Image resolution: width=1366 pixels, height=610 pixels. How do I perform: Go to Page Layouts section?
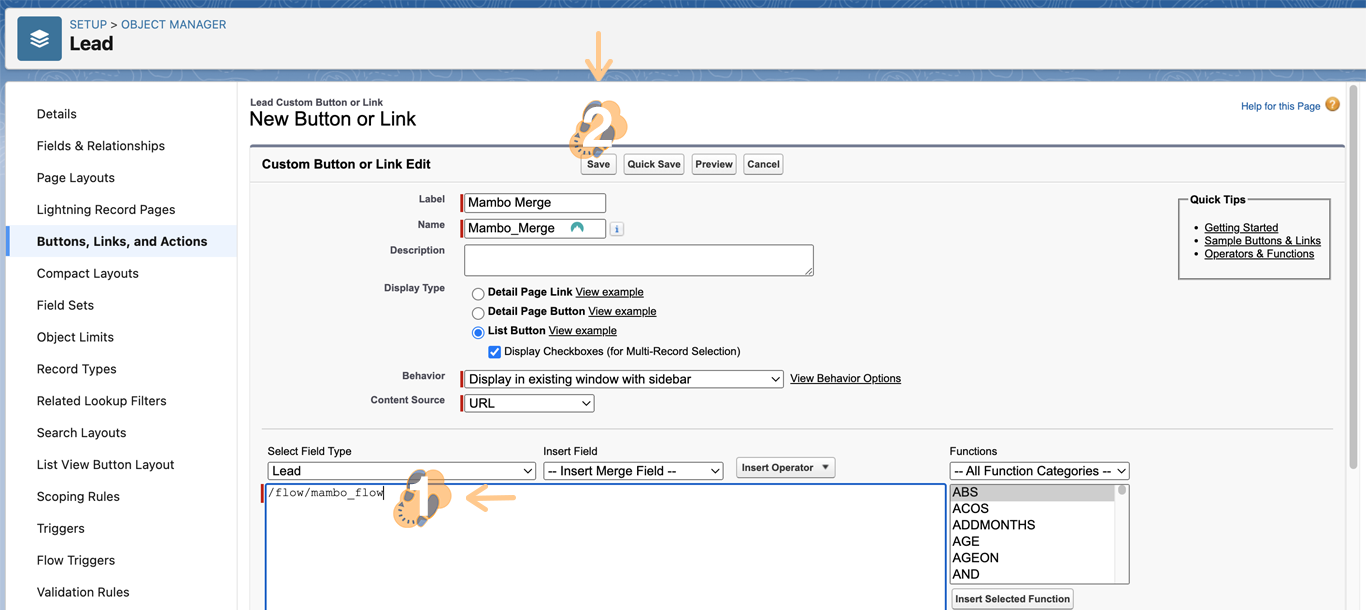click(75, 178)
